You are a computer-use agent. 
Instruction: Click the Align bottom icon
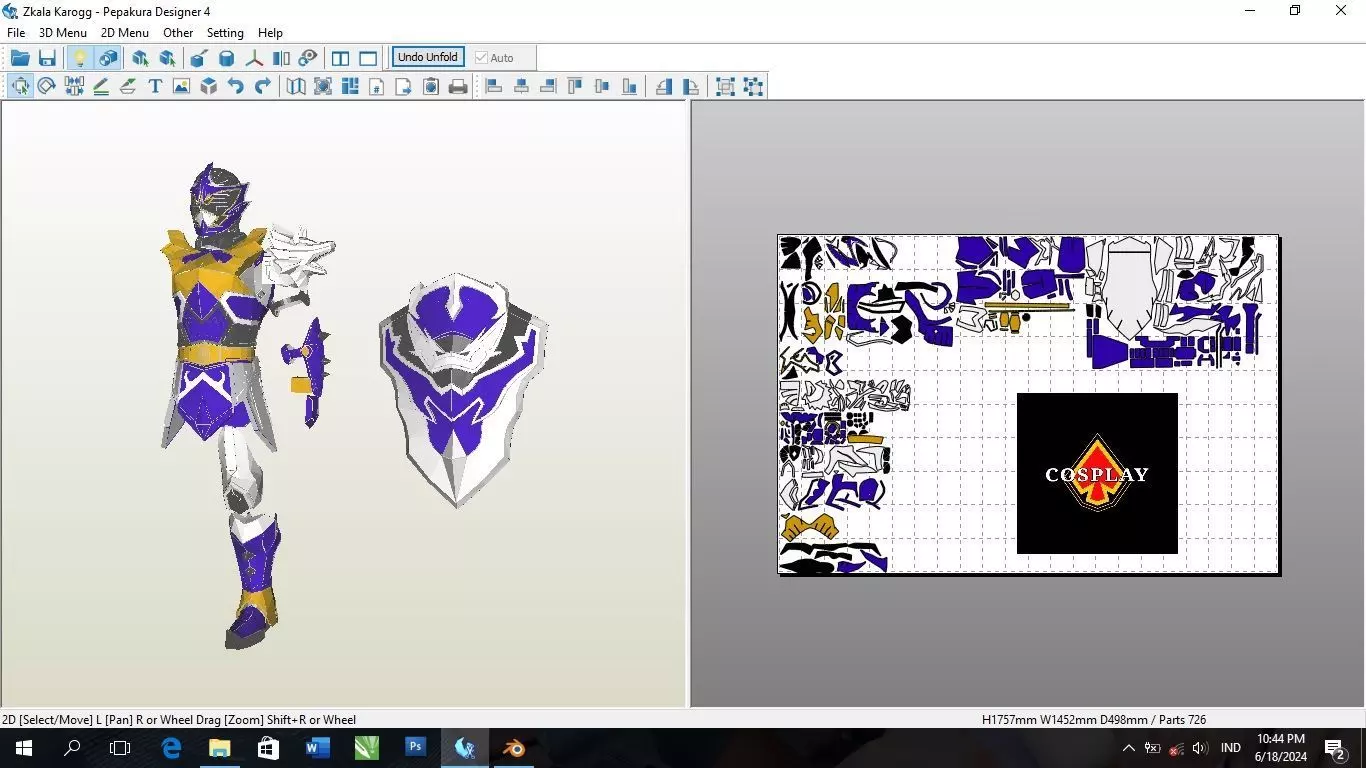pos(629,86)
